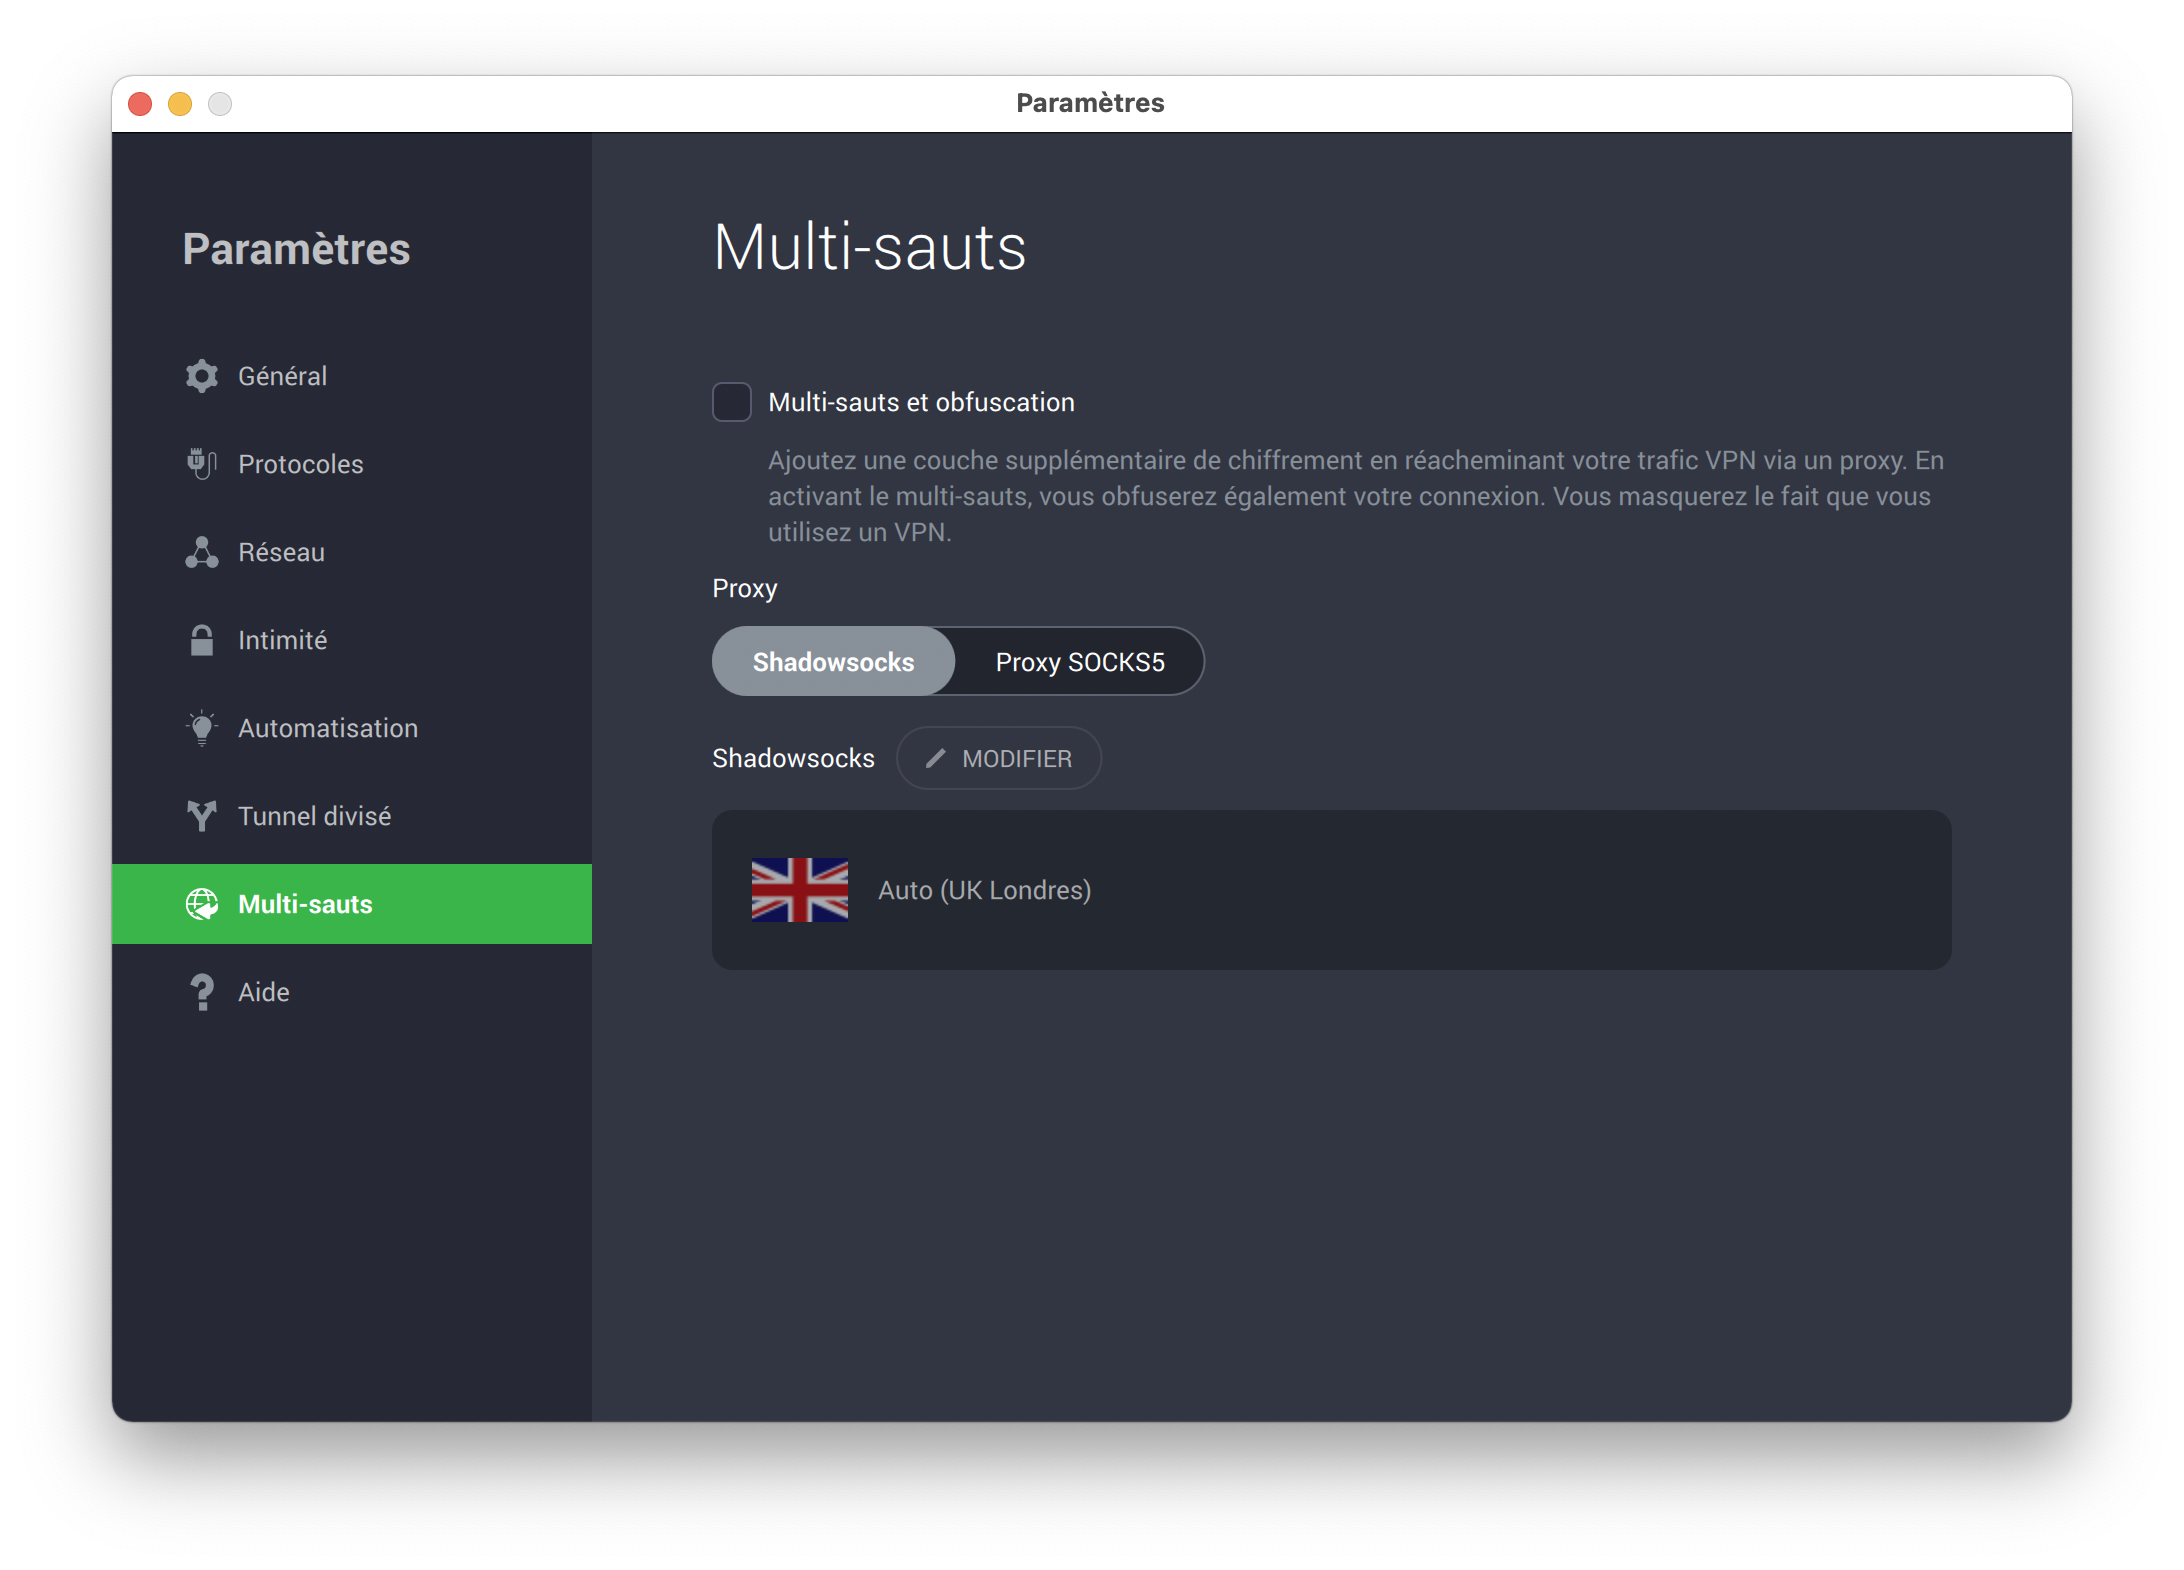Open the Intimité settings section
Screen dimensions: 2184x1570
tap(352, 640)
